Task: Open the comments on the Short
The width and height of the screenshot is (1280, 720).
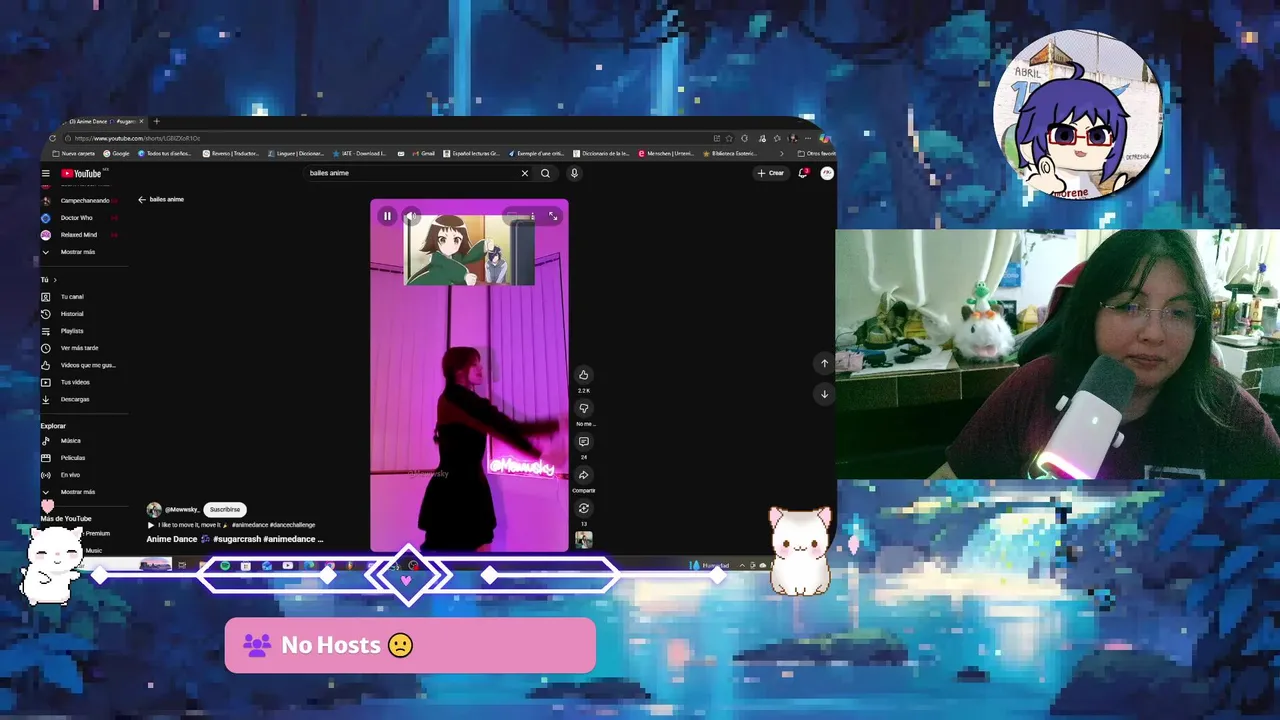Action: [584, 442]
